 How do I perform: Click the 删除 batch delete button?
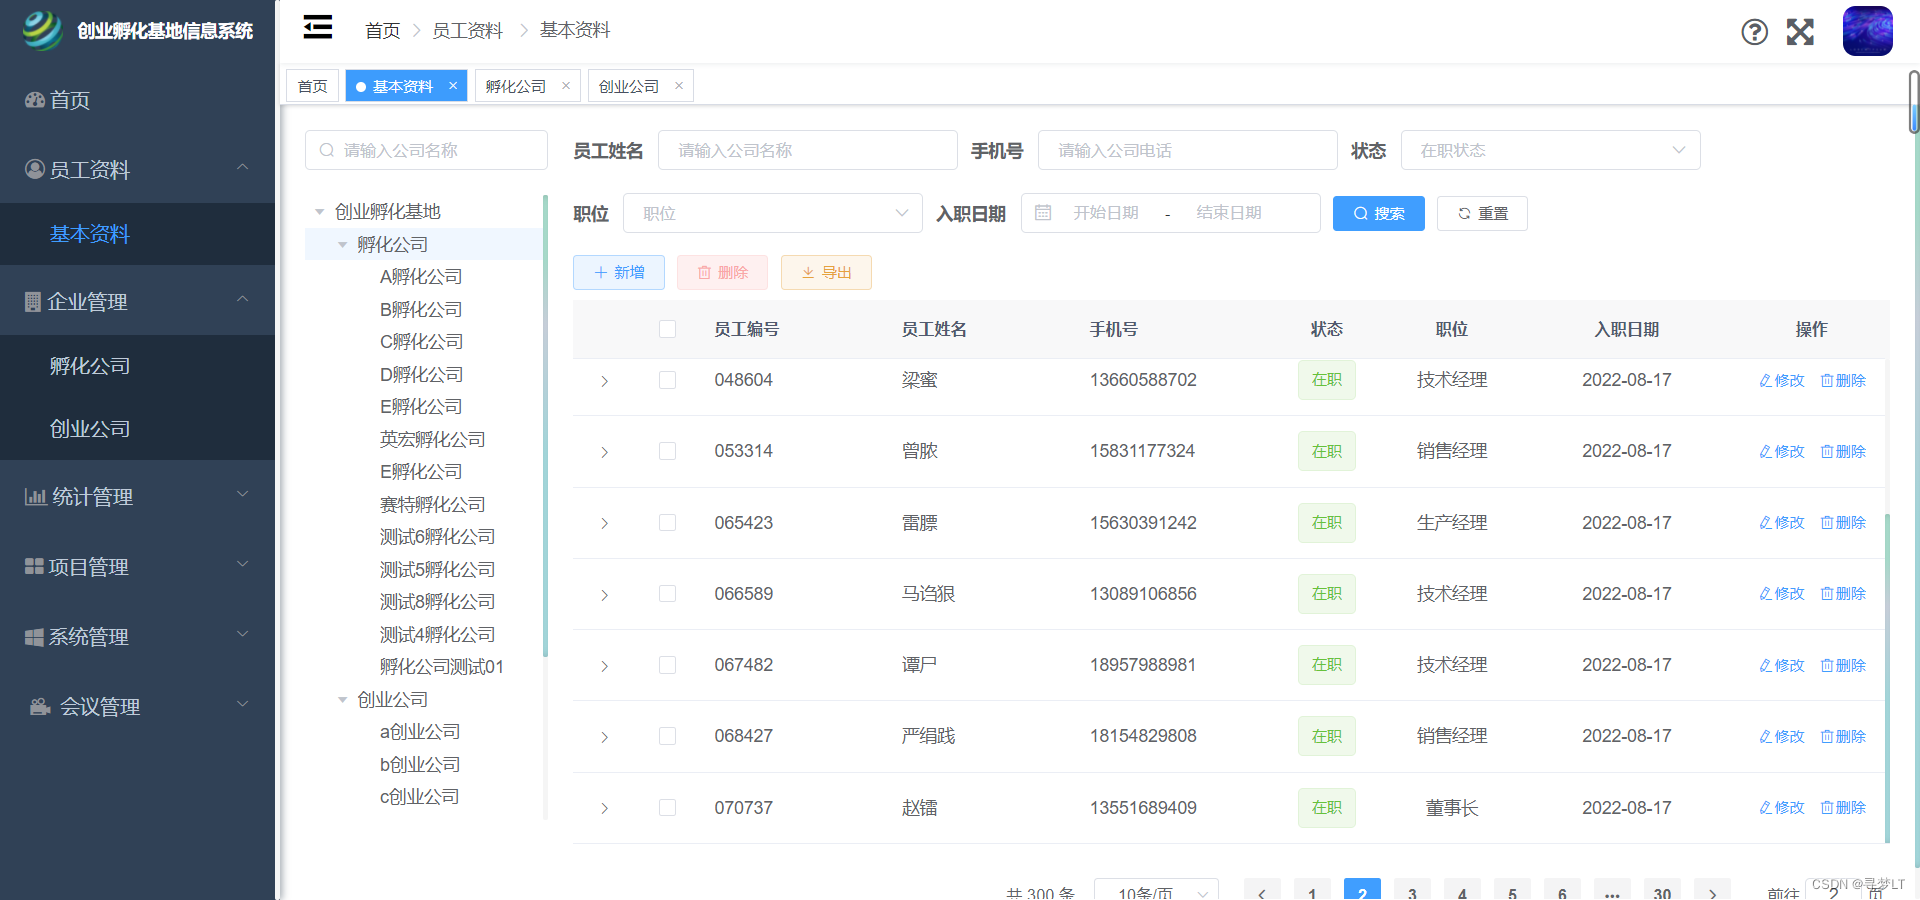click(722, 272)
